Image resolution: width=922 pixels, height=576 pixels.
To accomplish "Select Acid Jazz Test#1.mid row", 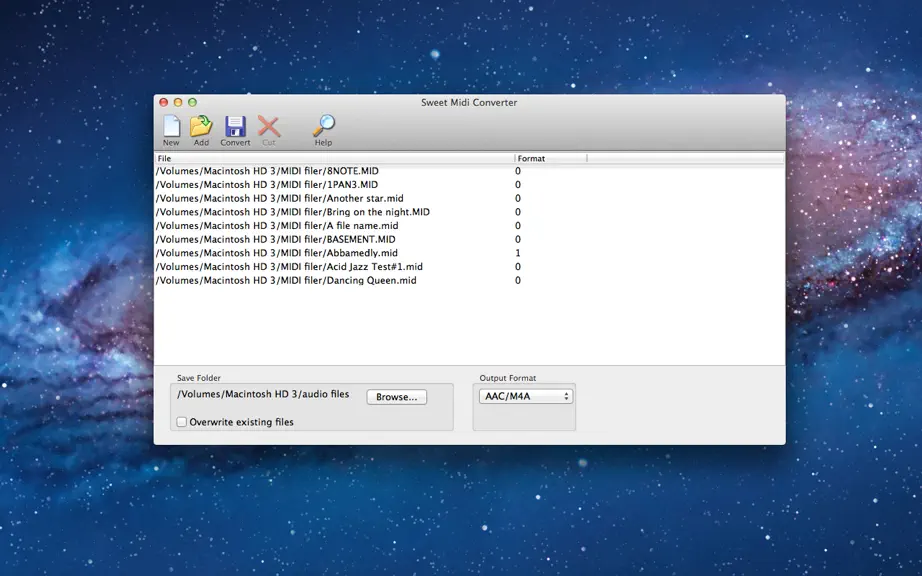I will click(x=469, y=267).
